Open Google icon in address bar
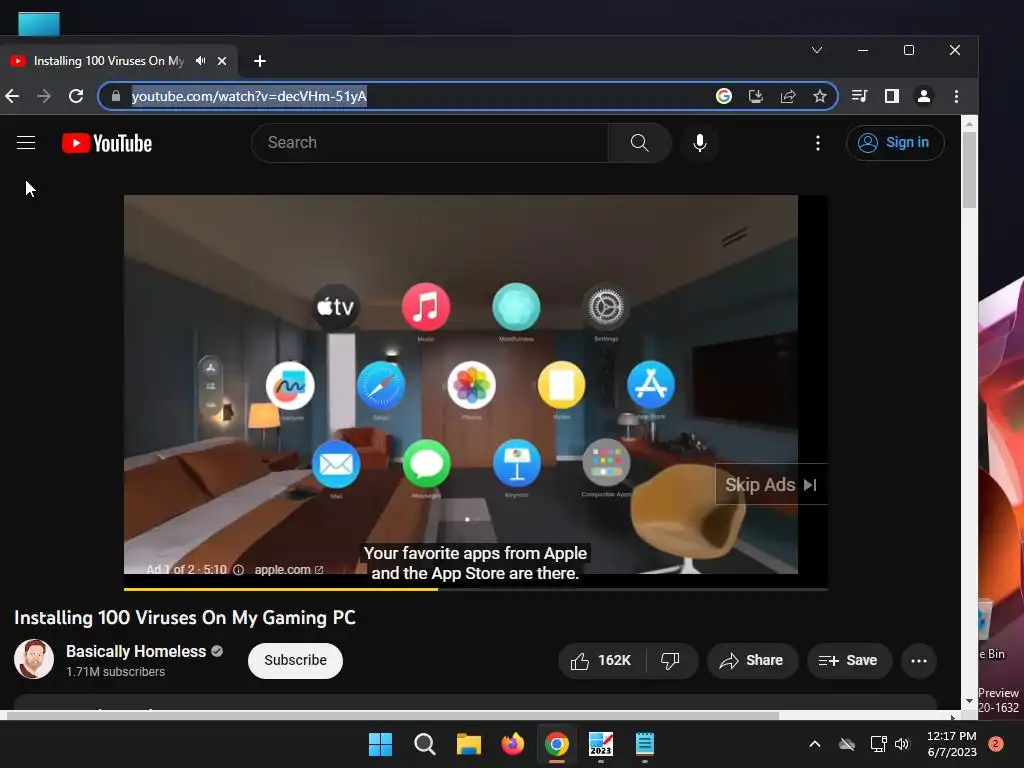The image size is (1024, 768). (x=724, y=96)
